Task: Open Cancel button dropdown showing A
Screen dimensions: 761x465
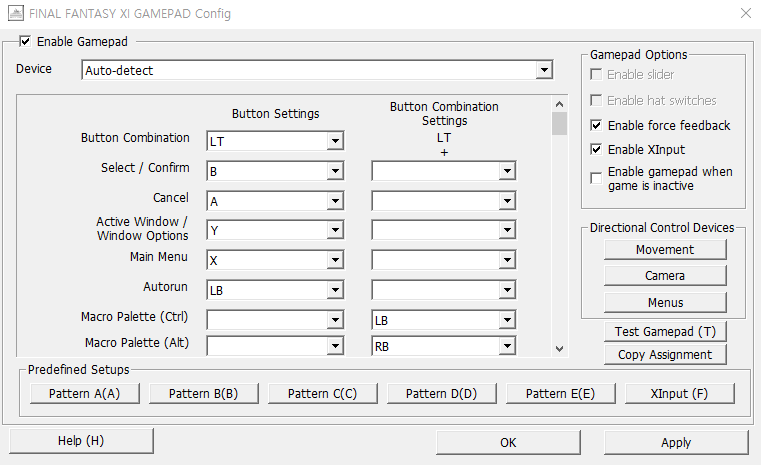Action: click(275, 201)
